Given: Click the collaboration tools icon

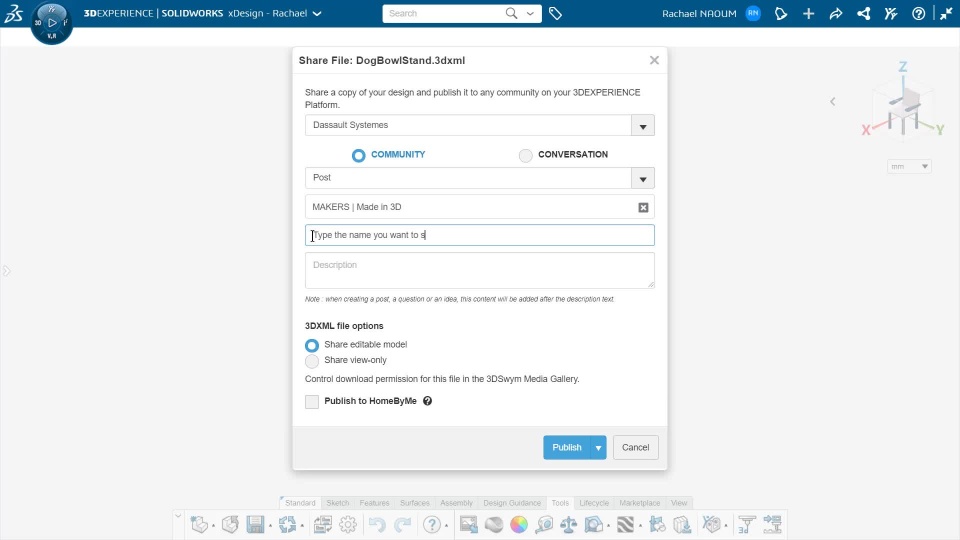Looking at the screenshot, I should point(891,13).
